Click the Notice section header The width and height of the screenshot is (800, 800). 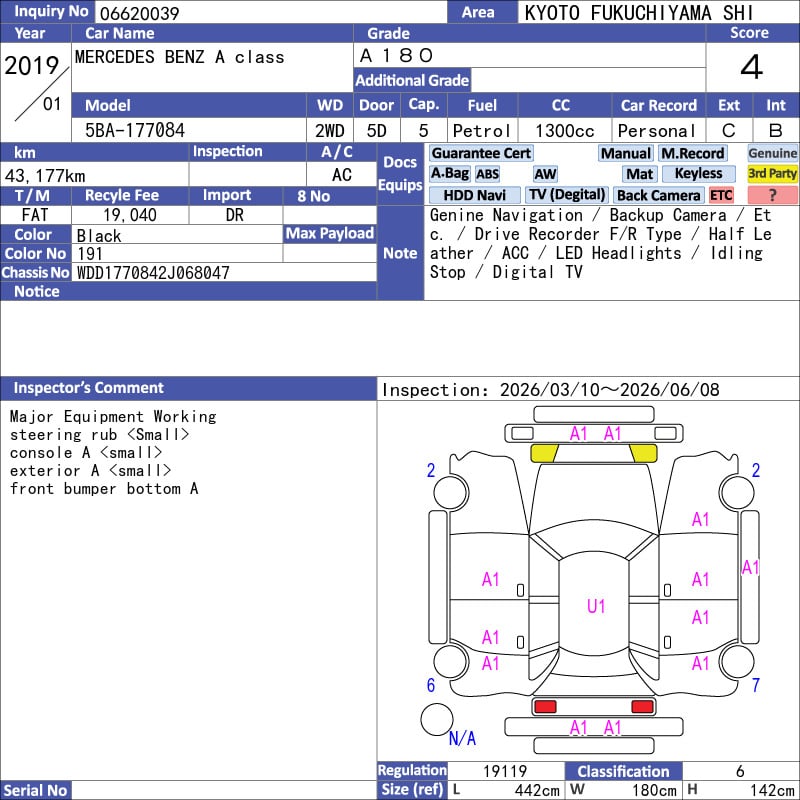tap(36, 291)
